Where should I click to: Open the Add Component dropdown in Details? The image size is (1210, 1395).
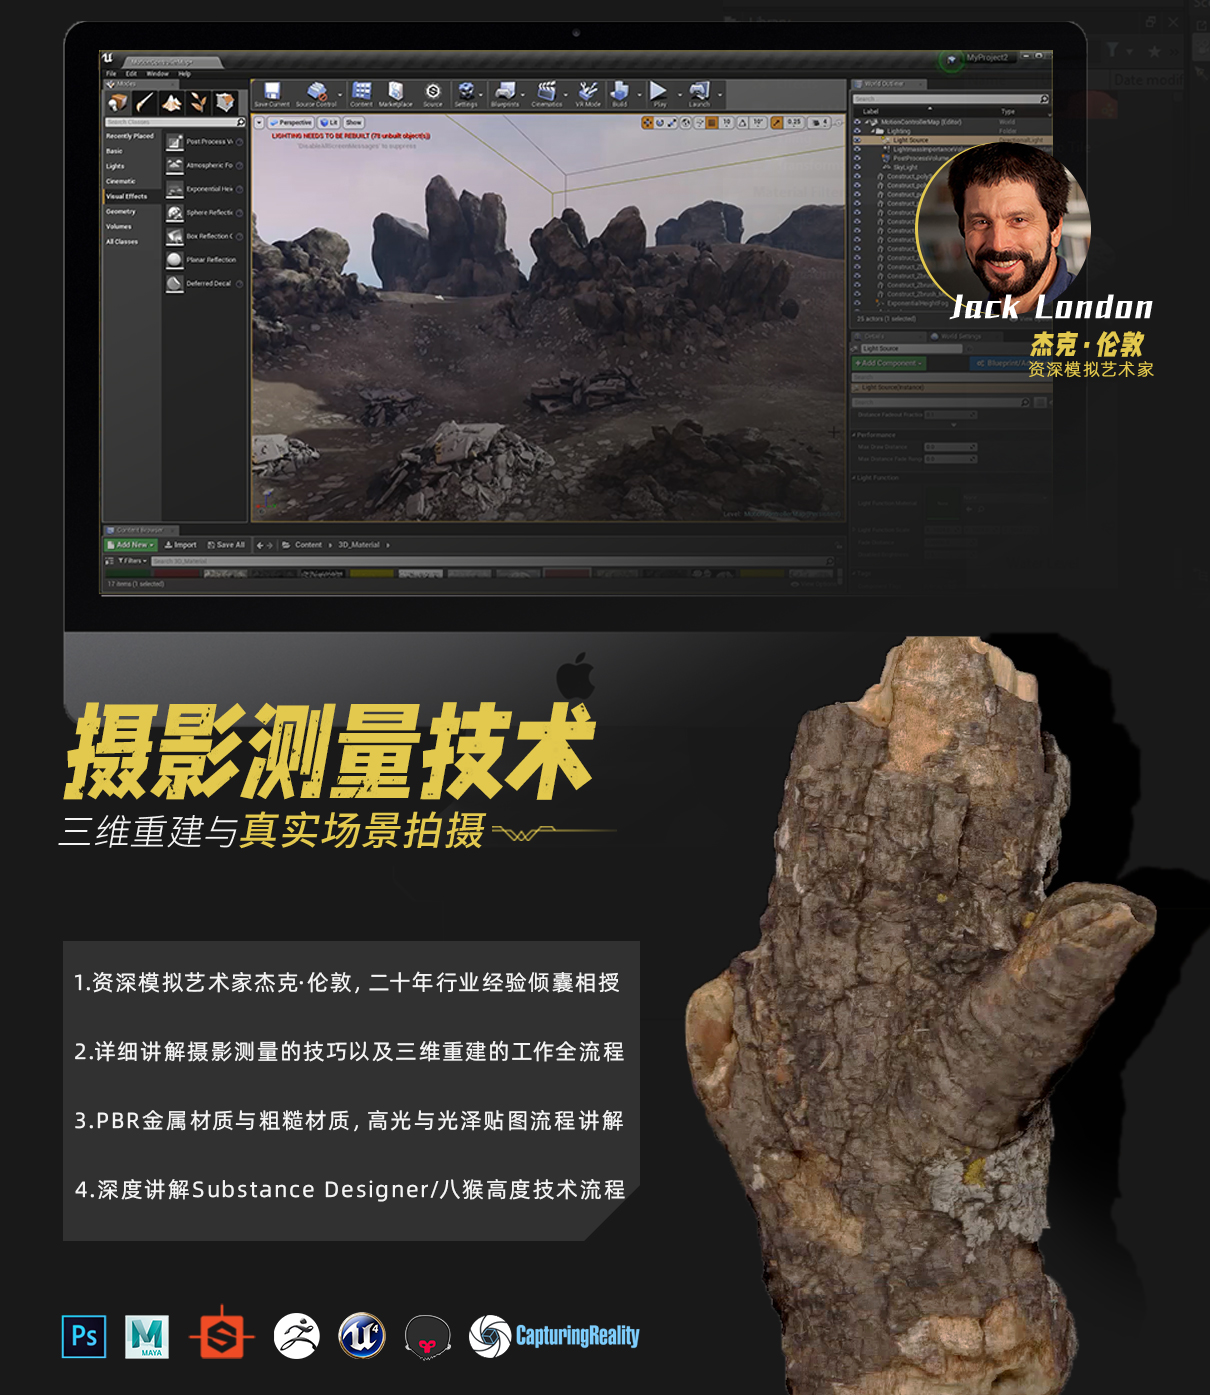[889, 363]
